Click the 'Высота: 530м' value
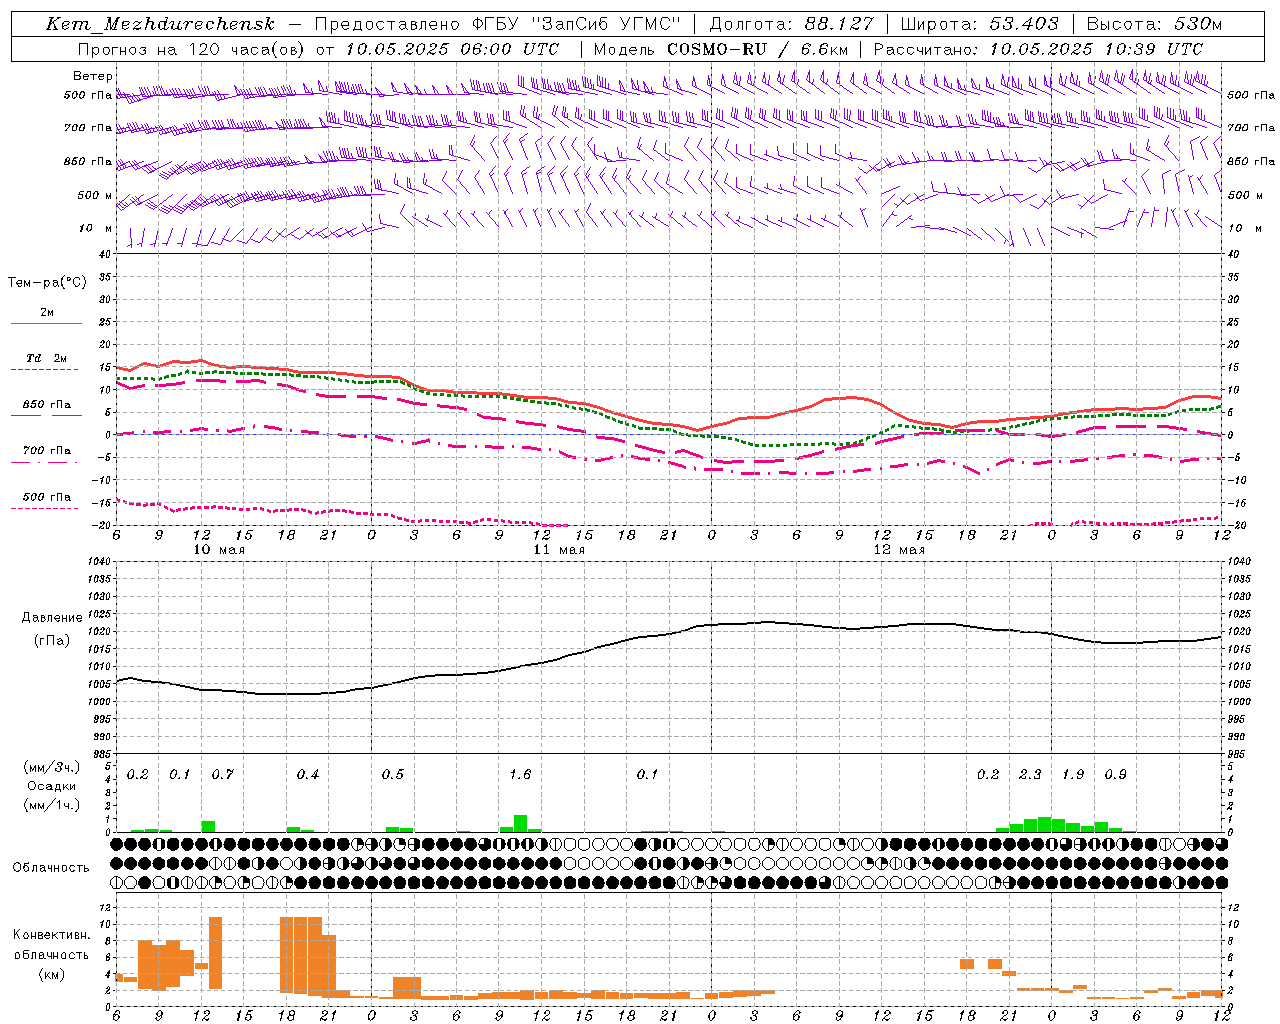The height and width of the screenshot is (1024, 1280). click(x=1154, y=24)
